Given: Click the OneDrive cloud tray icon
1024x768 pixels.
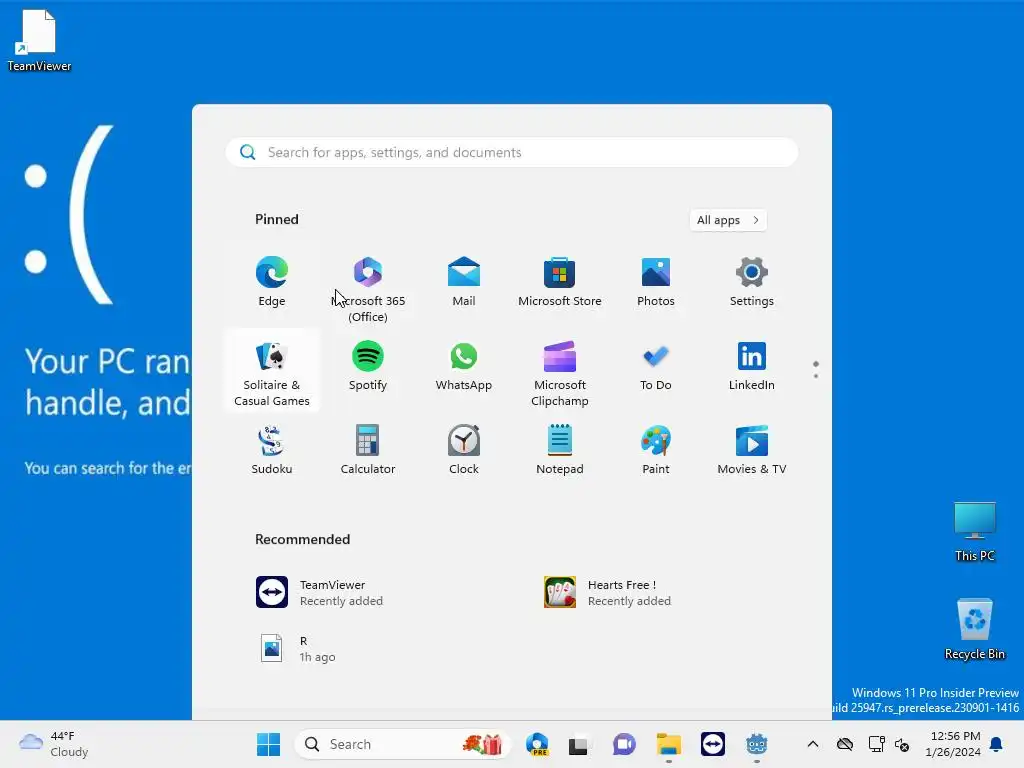Looking at the screenshot, I should pyautogui.click(x=845, y=744).
